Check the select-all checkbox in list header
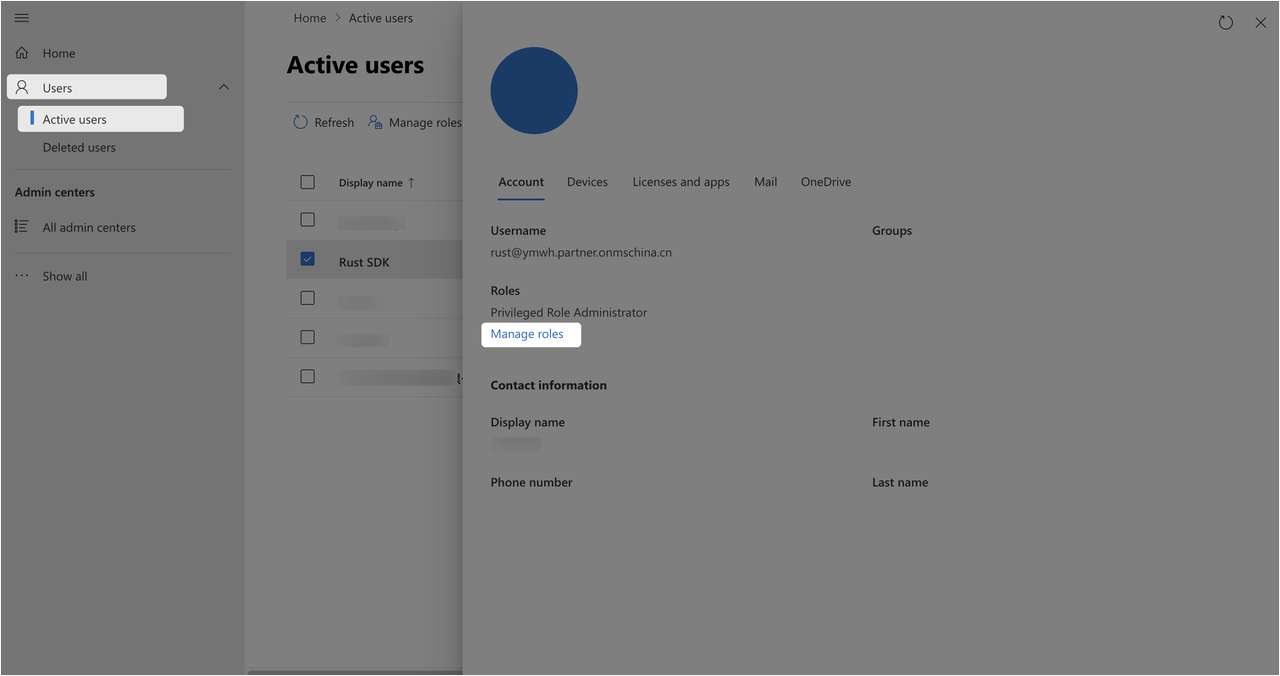Viewport: 1280px width, 676px height. coord(307,182)
